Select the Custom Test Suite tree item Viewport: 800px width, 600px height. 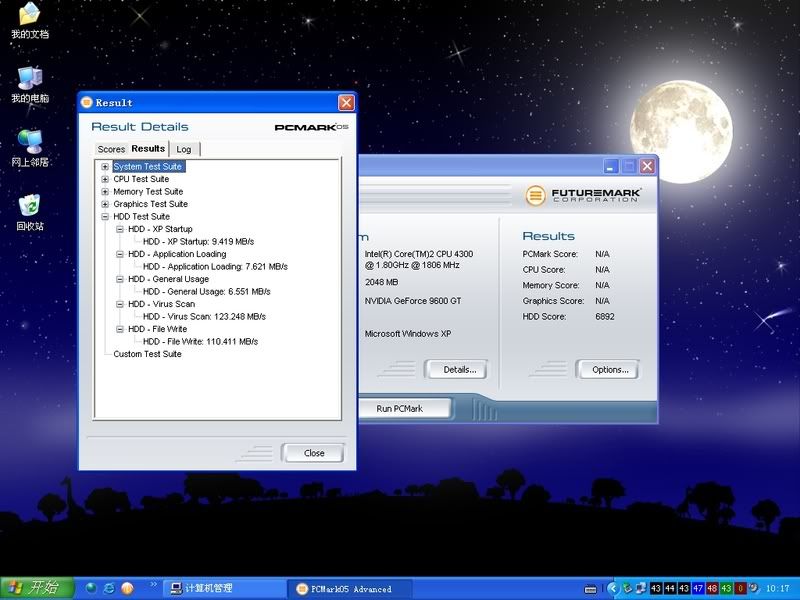tap(147, 354)
